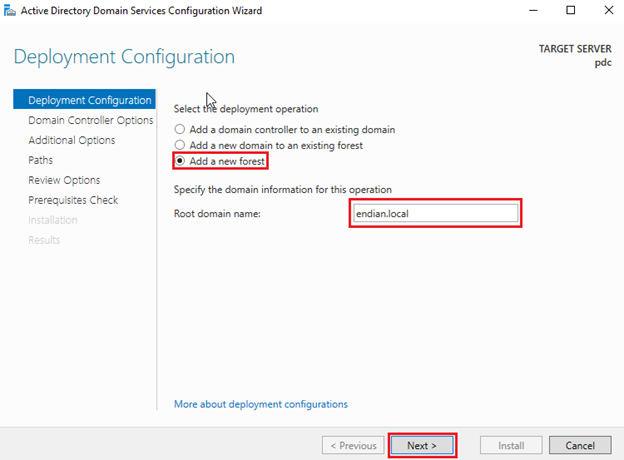624x460 pixels.
Task: Click 'Specify the domain information for this operation'
Action: click(283, 189)
